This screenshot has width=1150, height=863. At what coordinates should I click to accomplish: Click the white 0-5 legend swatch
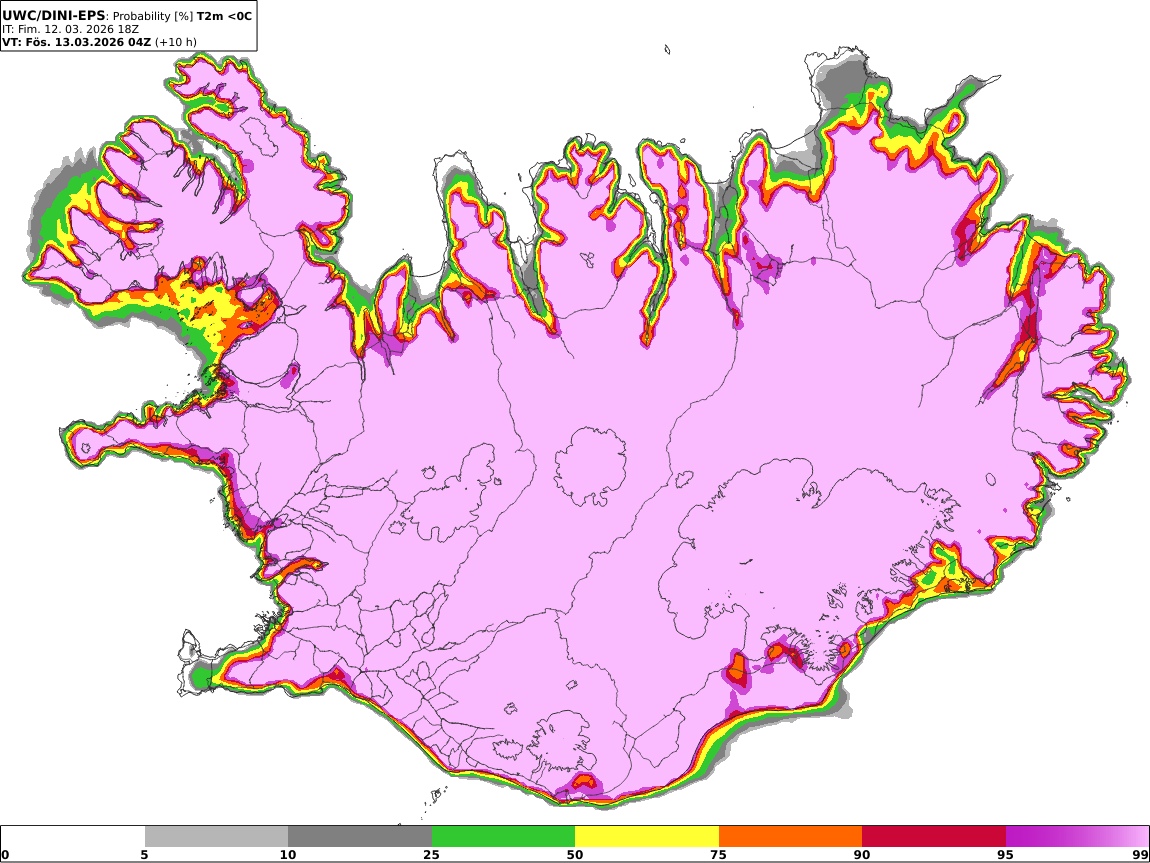73,837
